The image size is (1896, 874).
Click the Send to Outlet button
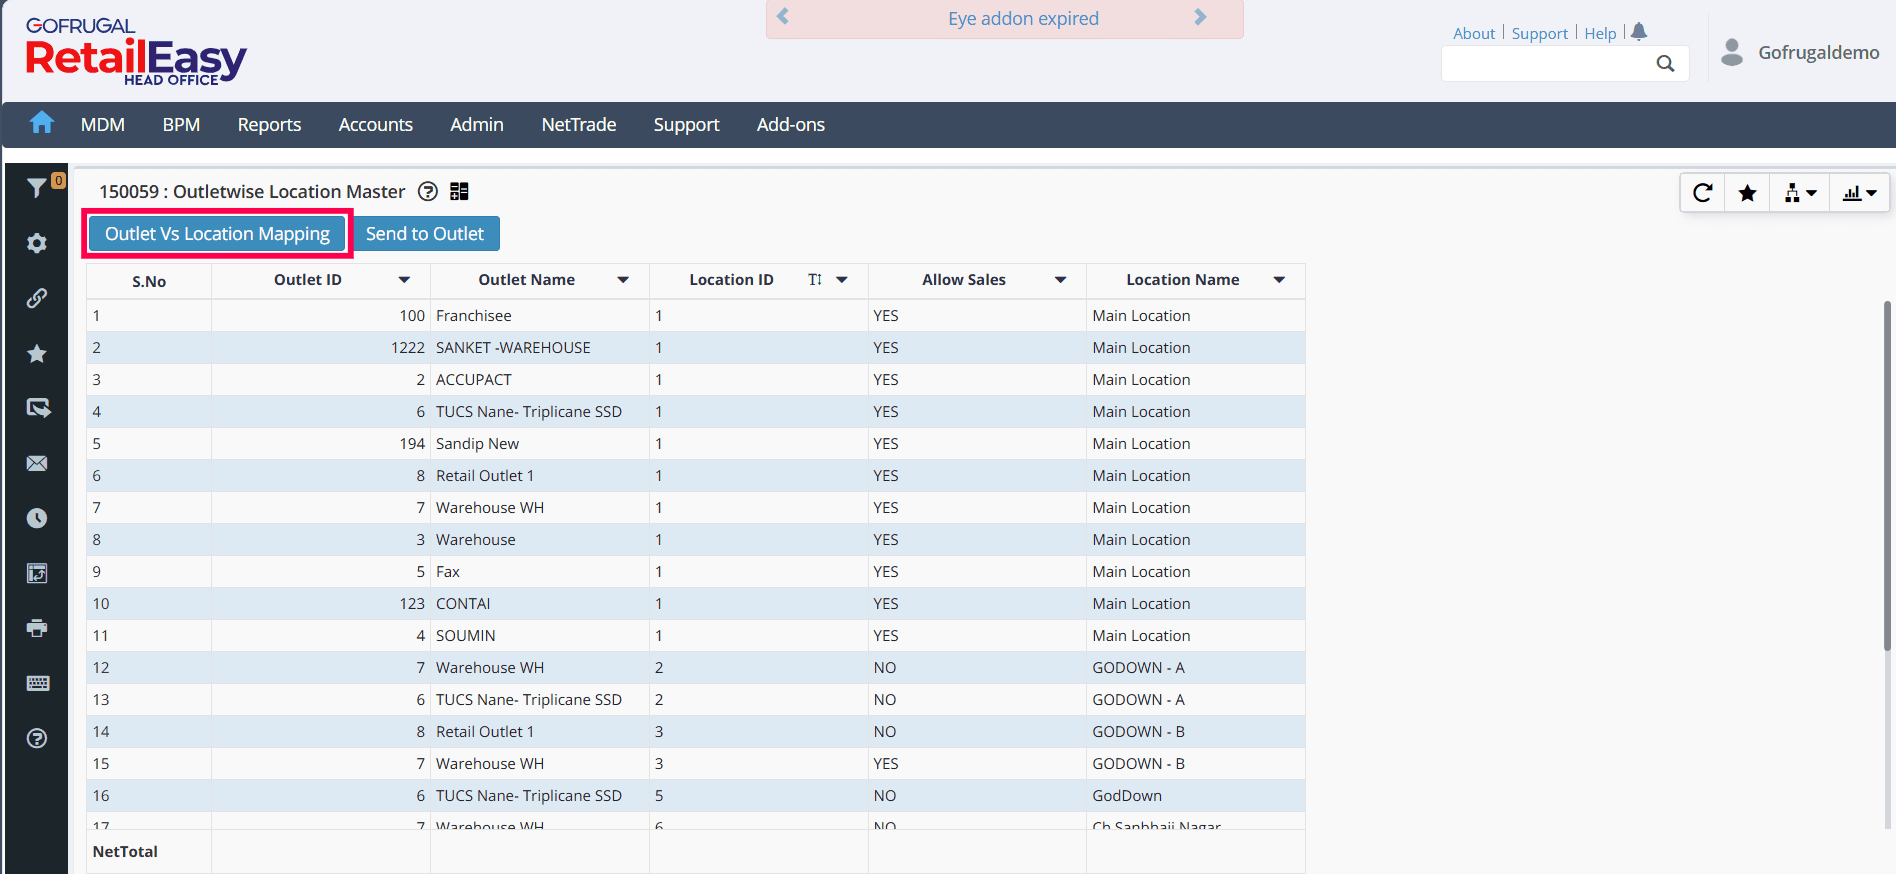(425, 234)
